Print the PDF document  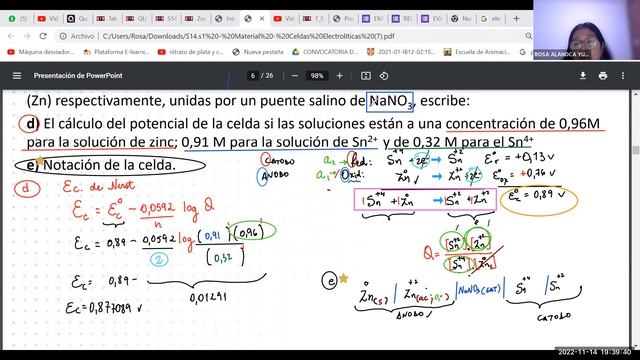(x=603, y=76)
